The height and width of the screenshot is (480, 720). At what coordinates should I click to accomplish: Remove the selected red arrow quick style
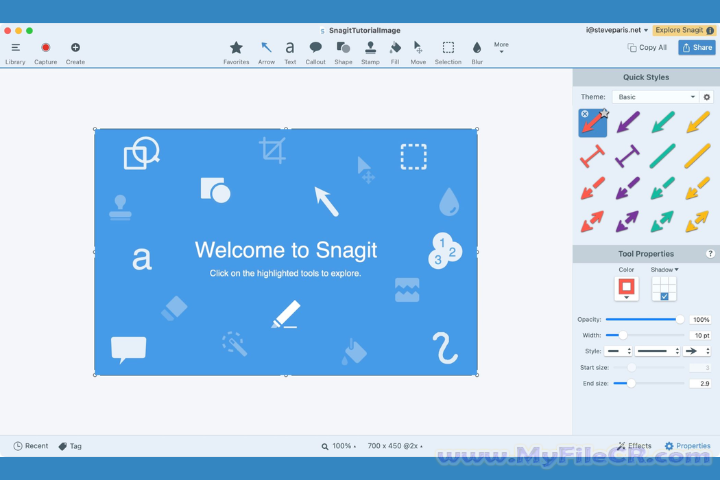[x=585, y=114]
